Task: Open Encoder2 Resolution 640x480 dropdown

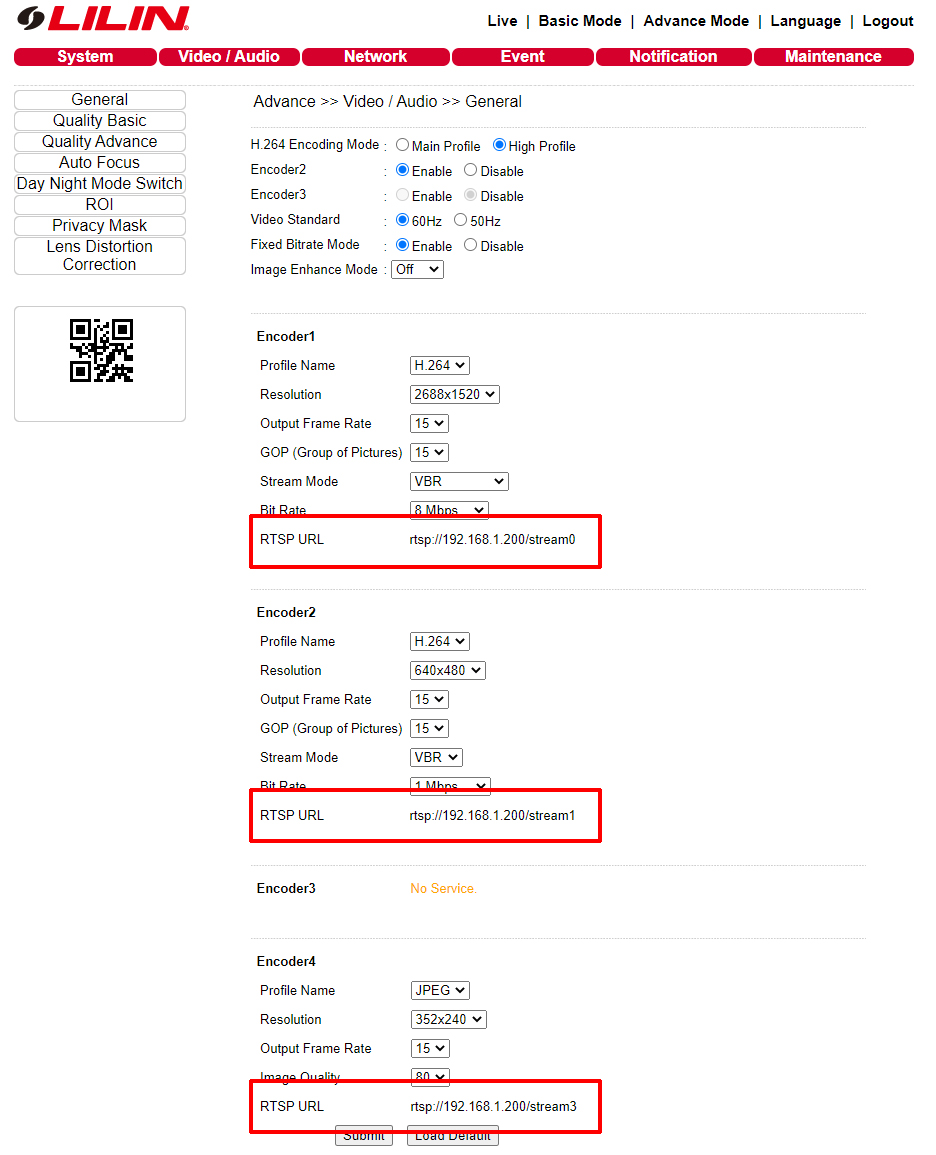Action: (448, 671)
